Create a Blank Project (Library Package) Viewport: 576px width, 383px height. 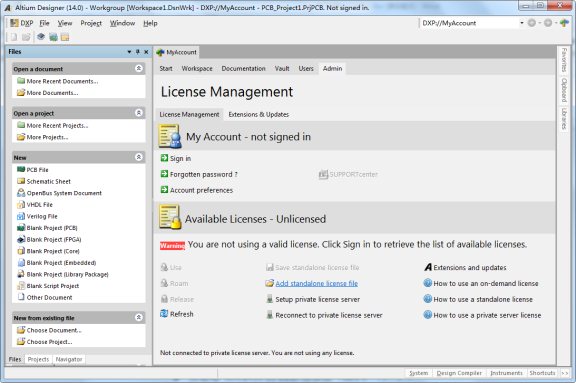63,274
